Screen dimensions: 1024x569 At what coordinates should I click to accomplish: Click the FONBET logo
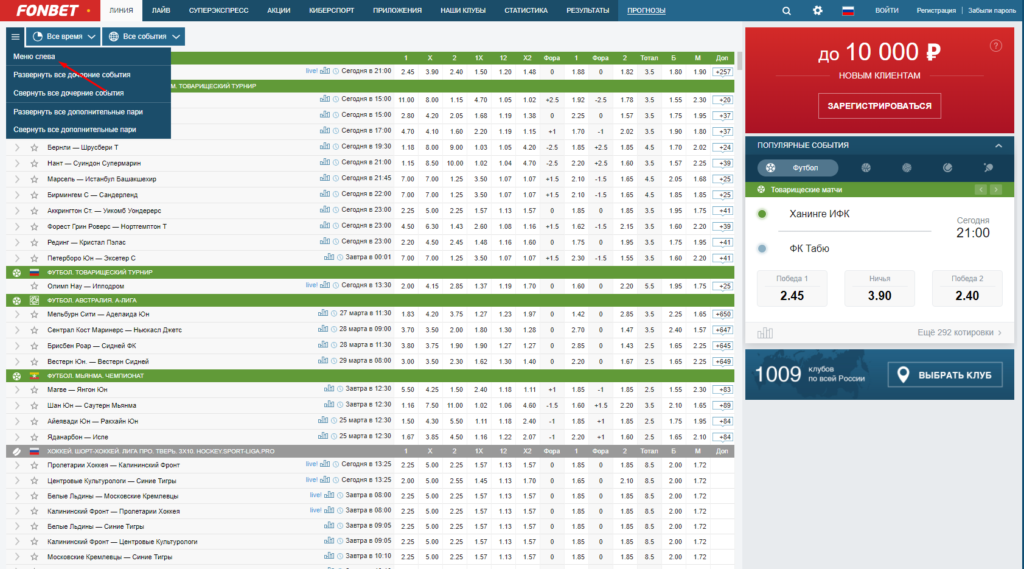(49, 10)
